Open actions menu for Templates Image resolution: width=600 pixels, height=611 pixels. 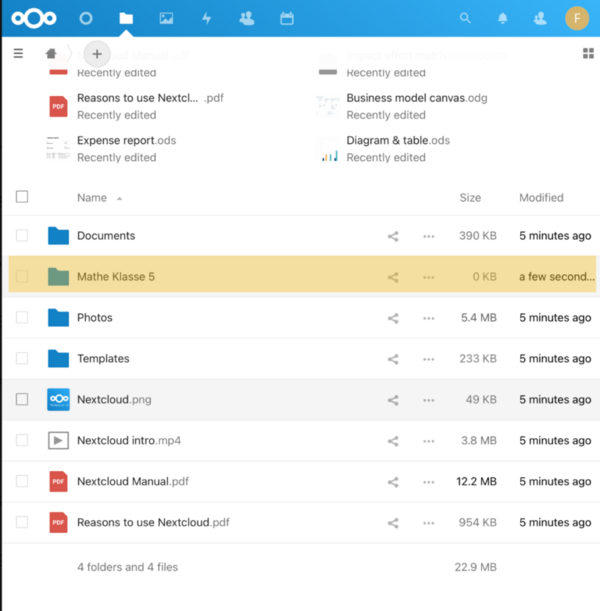click(x=429, y=359)
